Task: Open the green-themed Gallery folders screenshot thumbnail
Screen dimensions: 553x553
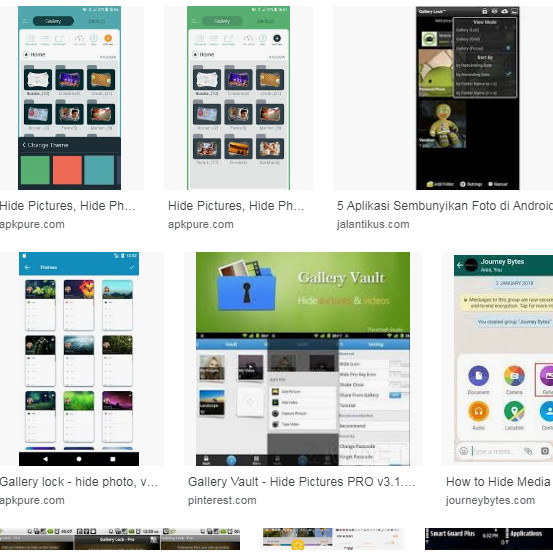Action: click(x=238, y=98)
